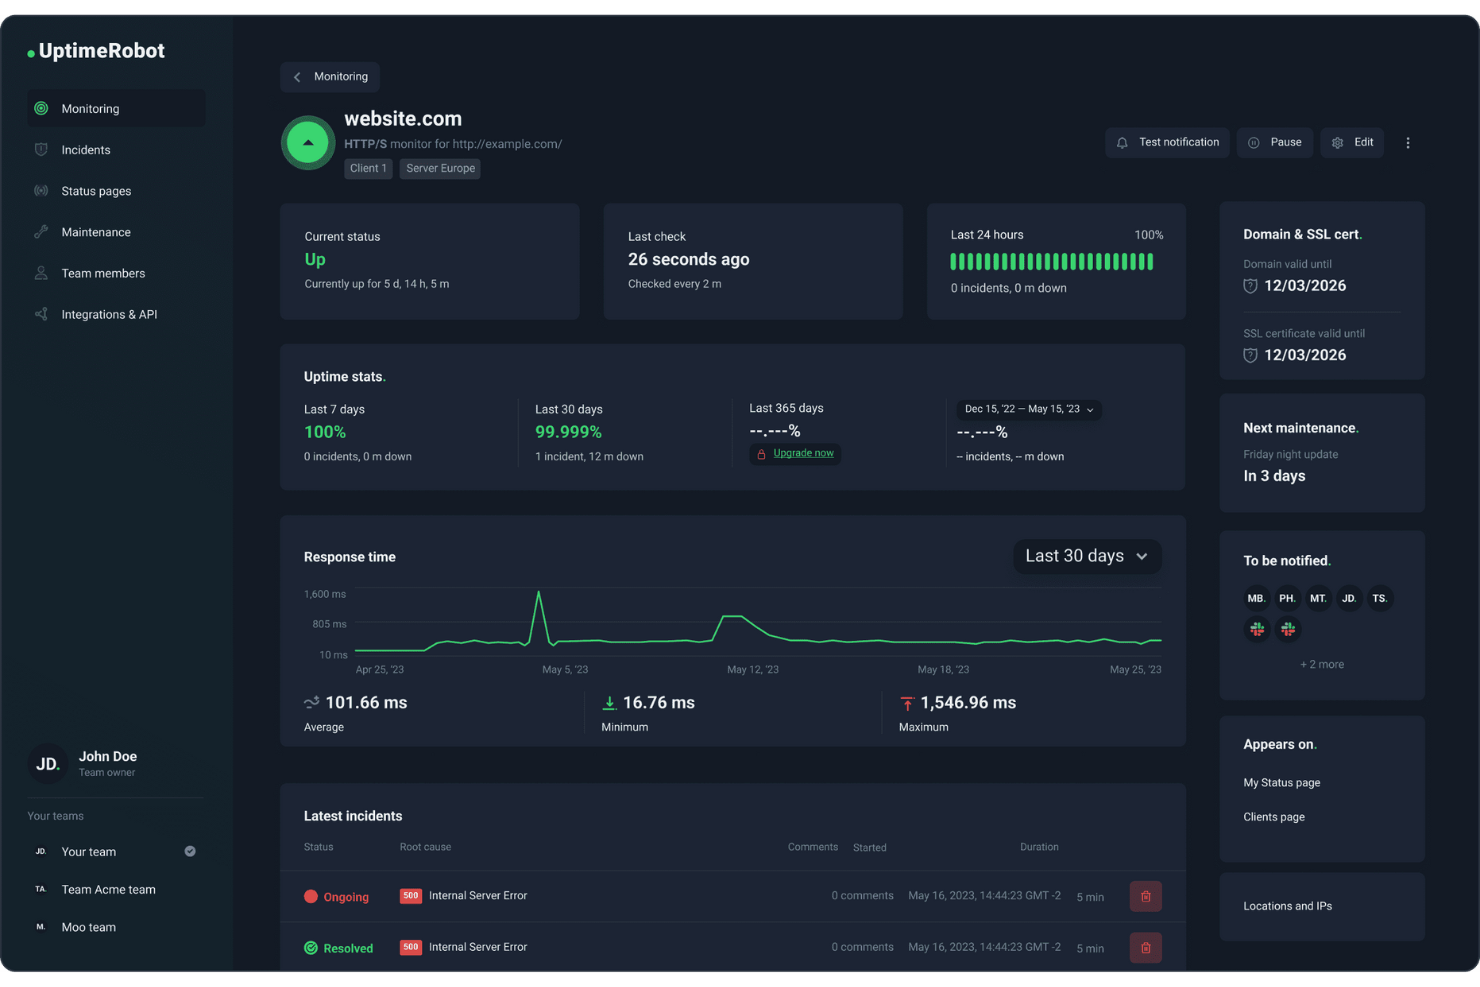The width and height of the screenshot is (1480, 987).
Task: Click the Maintenance wrench icon
Action: (40, 231)
